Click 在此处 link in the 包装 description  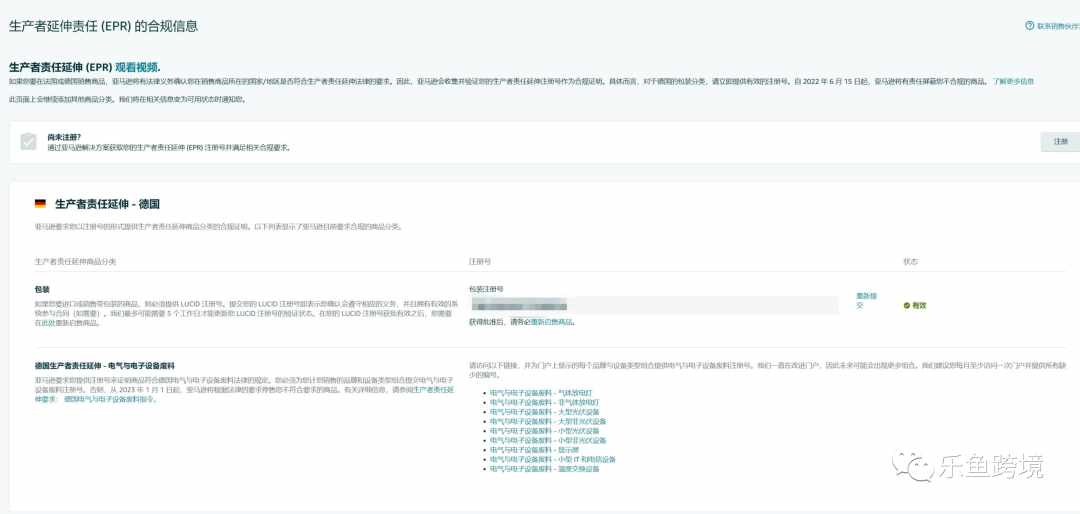click(x=49, y=323)
